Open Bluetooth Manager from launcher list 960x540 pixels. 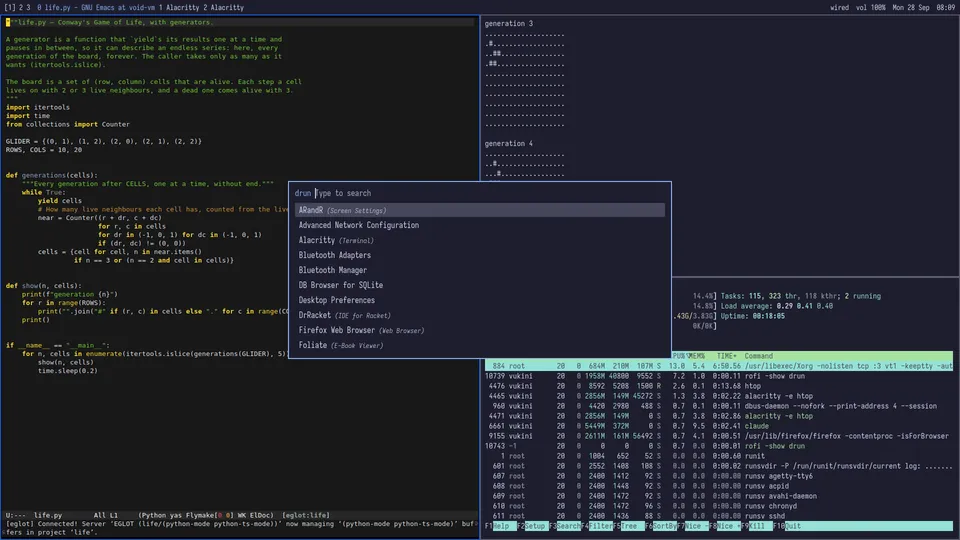tap(479, 270)
